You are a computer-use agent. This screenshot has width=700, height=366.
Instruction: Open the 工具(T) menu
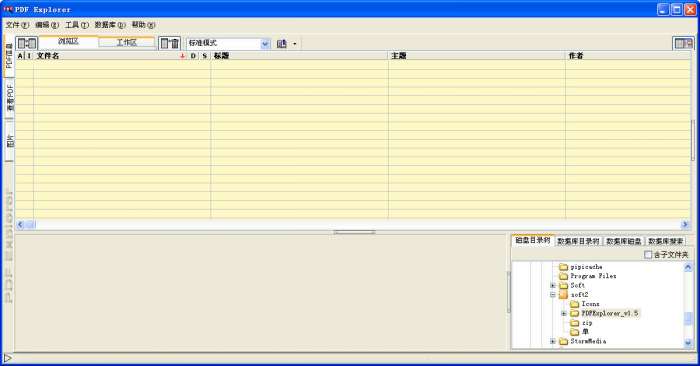click(x=77, y=25)
